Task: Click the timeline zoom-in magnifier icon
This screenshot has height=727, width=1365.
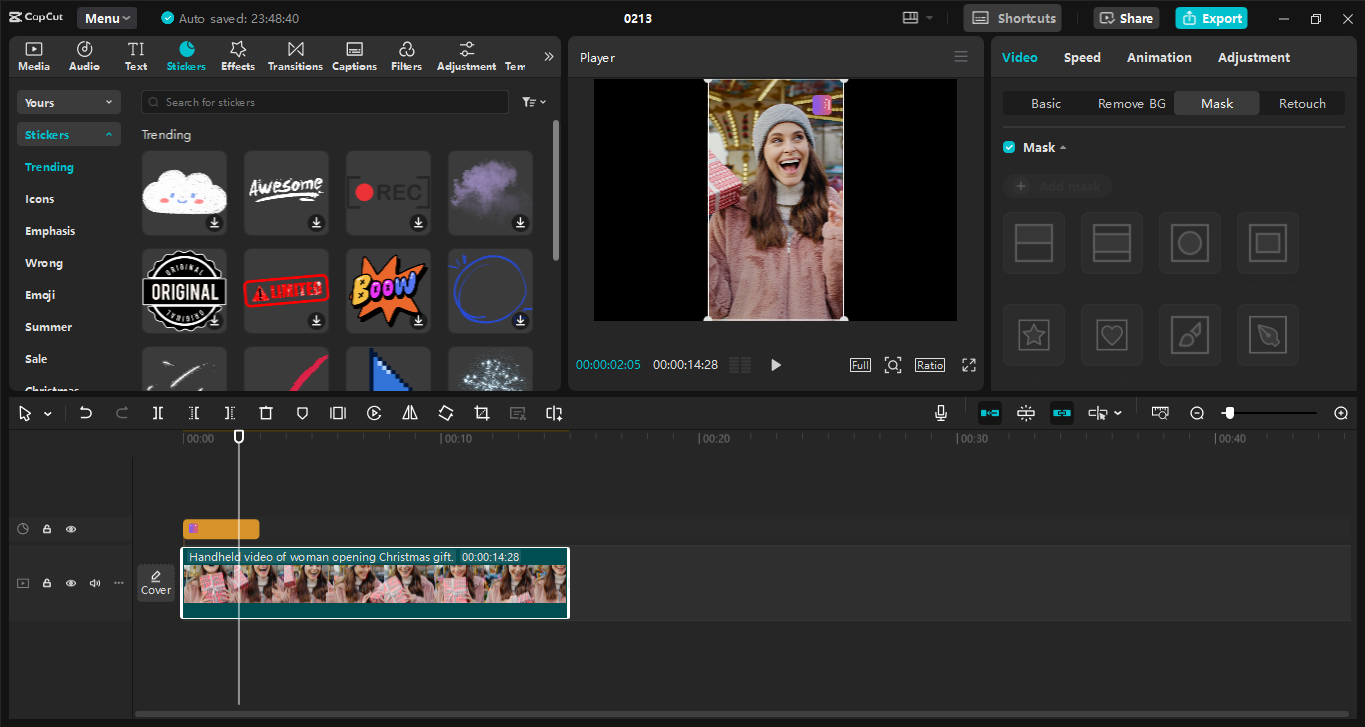Action: (1341, 412)
